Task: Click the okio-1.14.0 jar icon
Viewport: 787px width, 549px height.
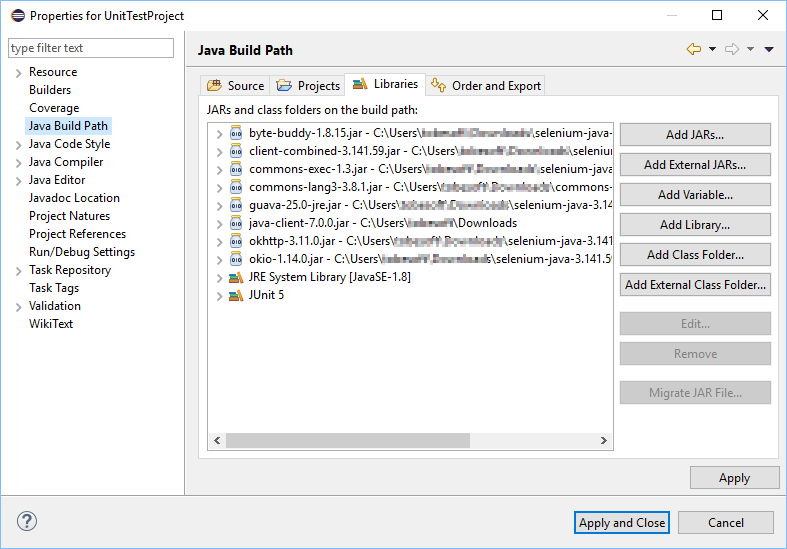Action: pyautogui.click(x=236, y=259)
